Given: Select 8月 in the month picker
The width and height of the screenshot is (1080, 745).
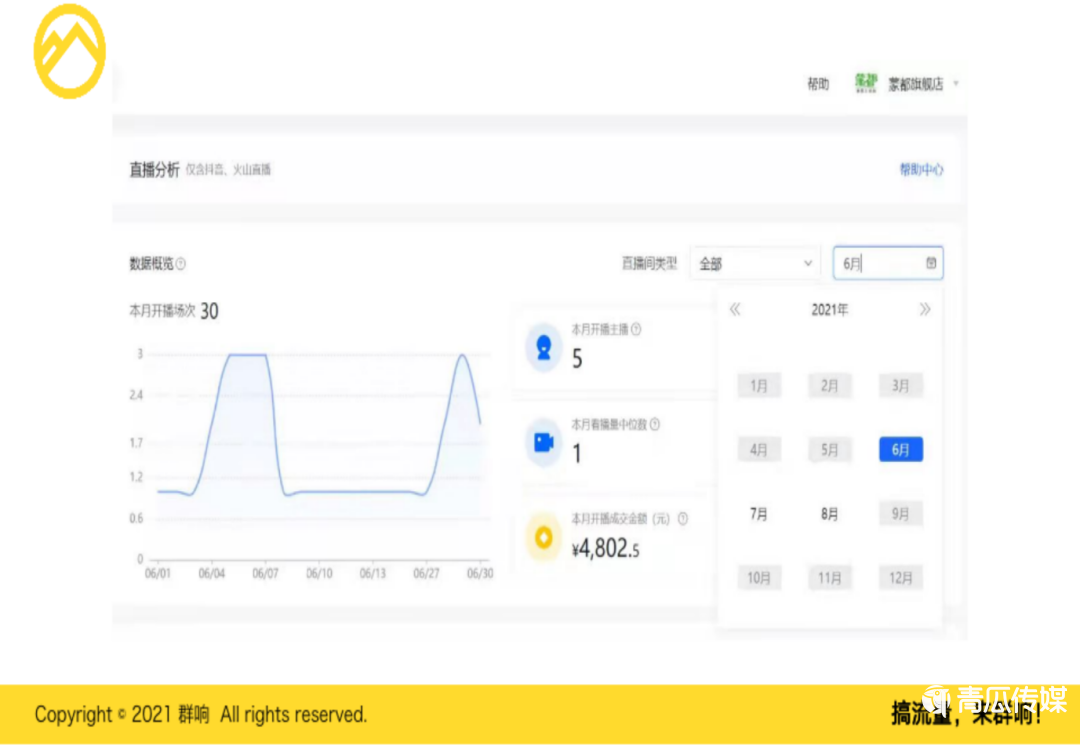Looking at the screenshot, I should pyautogui.click(x=829, y=514).
